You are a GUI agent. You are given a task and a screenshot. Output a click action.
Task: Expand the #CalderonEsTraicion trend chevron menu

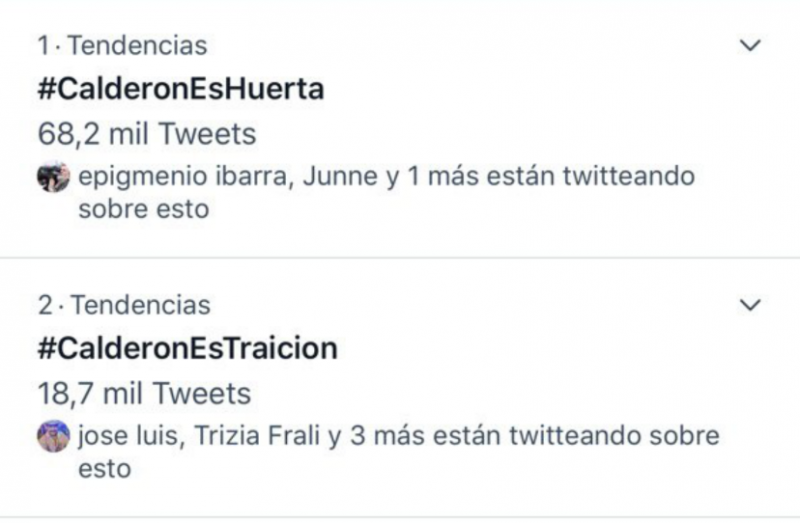(749, 305)
